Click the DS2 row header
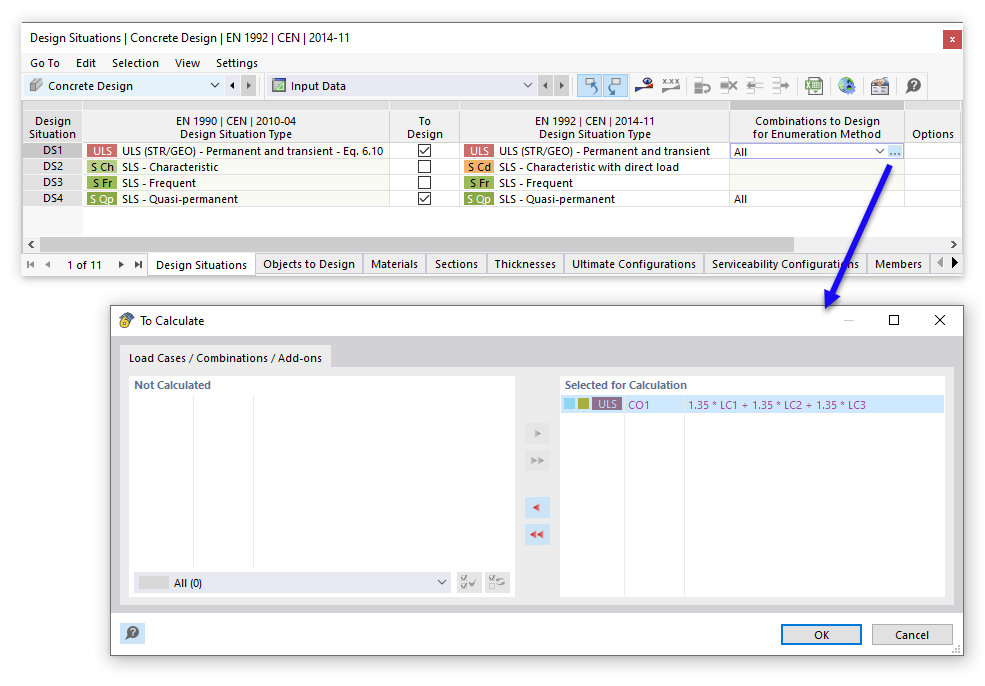This screenshot has width=985, height=686. click(x=53, y=166)
